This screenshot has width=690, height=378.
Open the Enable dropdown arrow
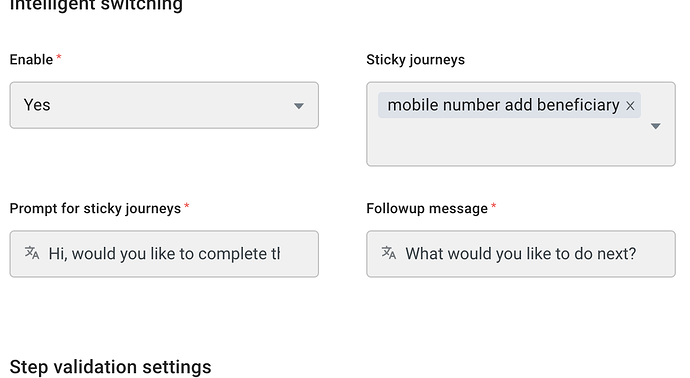[299, 106]
